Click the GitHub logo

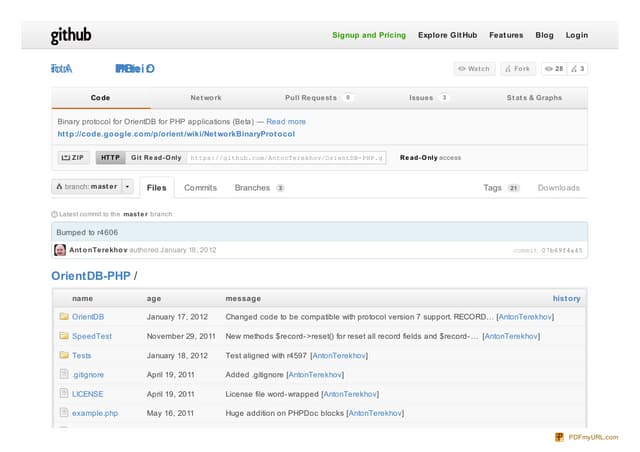(x=71, y=36)
